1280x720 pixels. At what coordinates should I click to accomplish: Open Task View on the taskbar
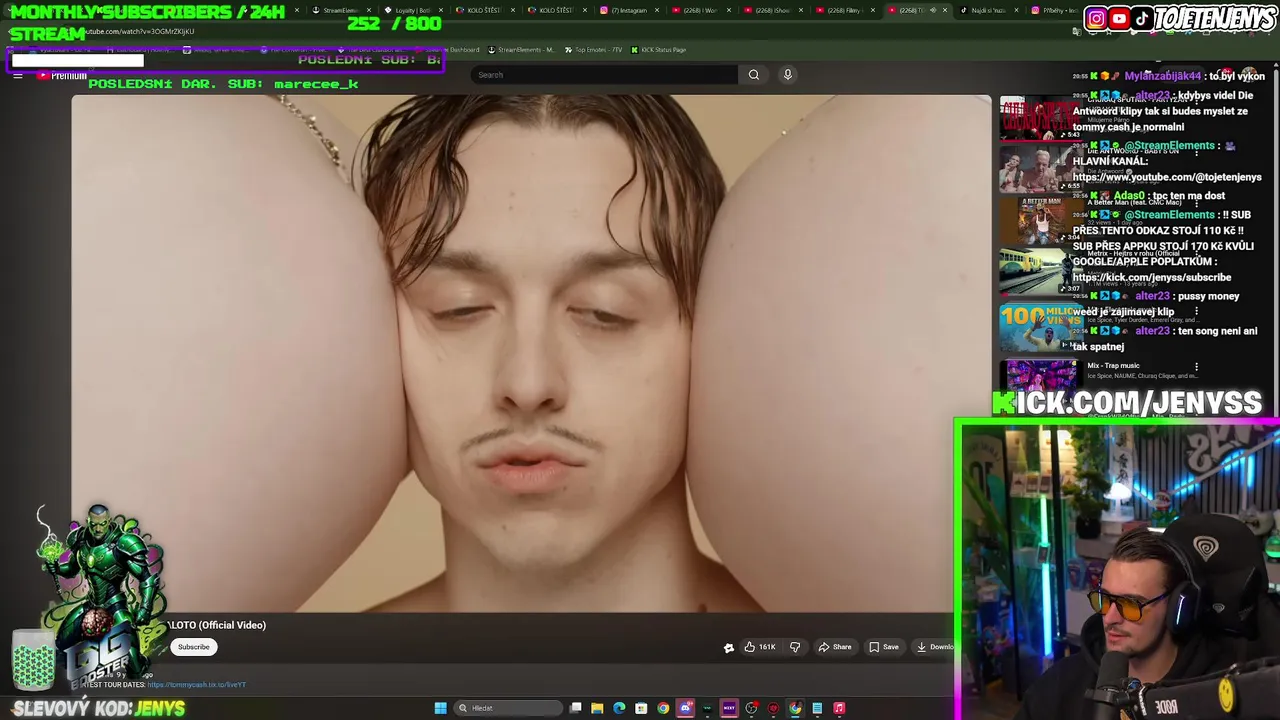575,708
